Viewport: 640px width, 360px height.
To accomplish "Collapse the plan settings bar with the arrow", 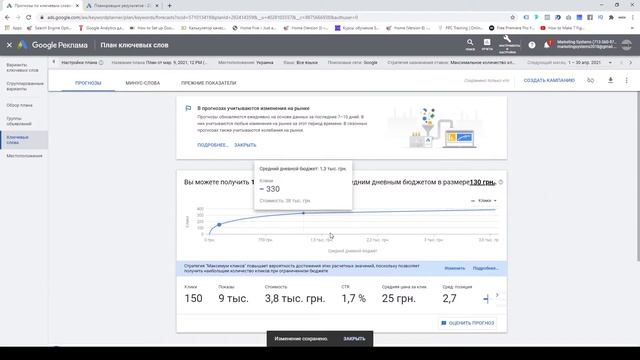I will tap(53, 62).
